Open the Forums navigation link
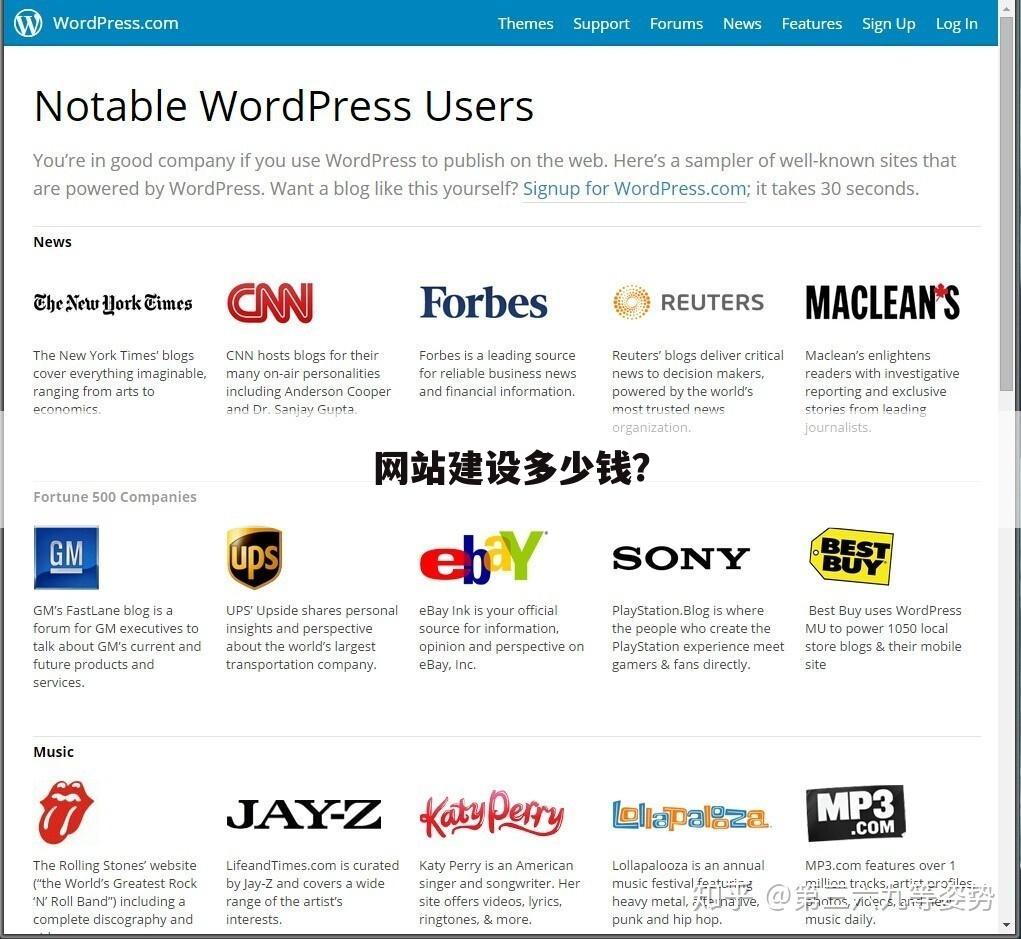Viewport: 1021px width, 939px height. click(x=676, y=23)
